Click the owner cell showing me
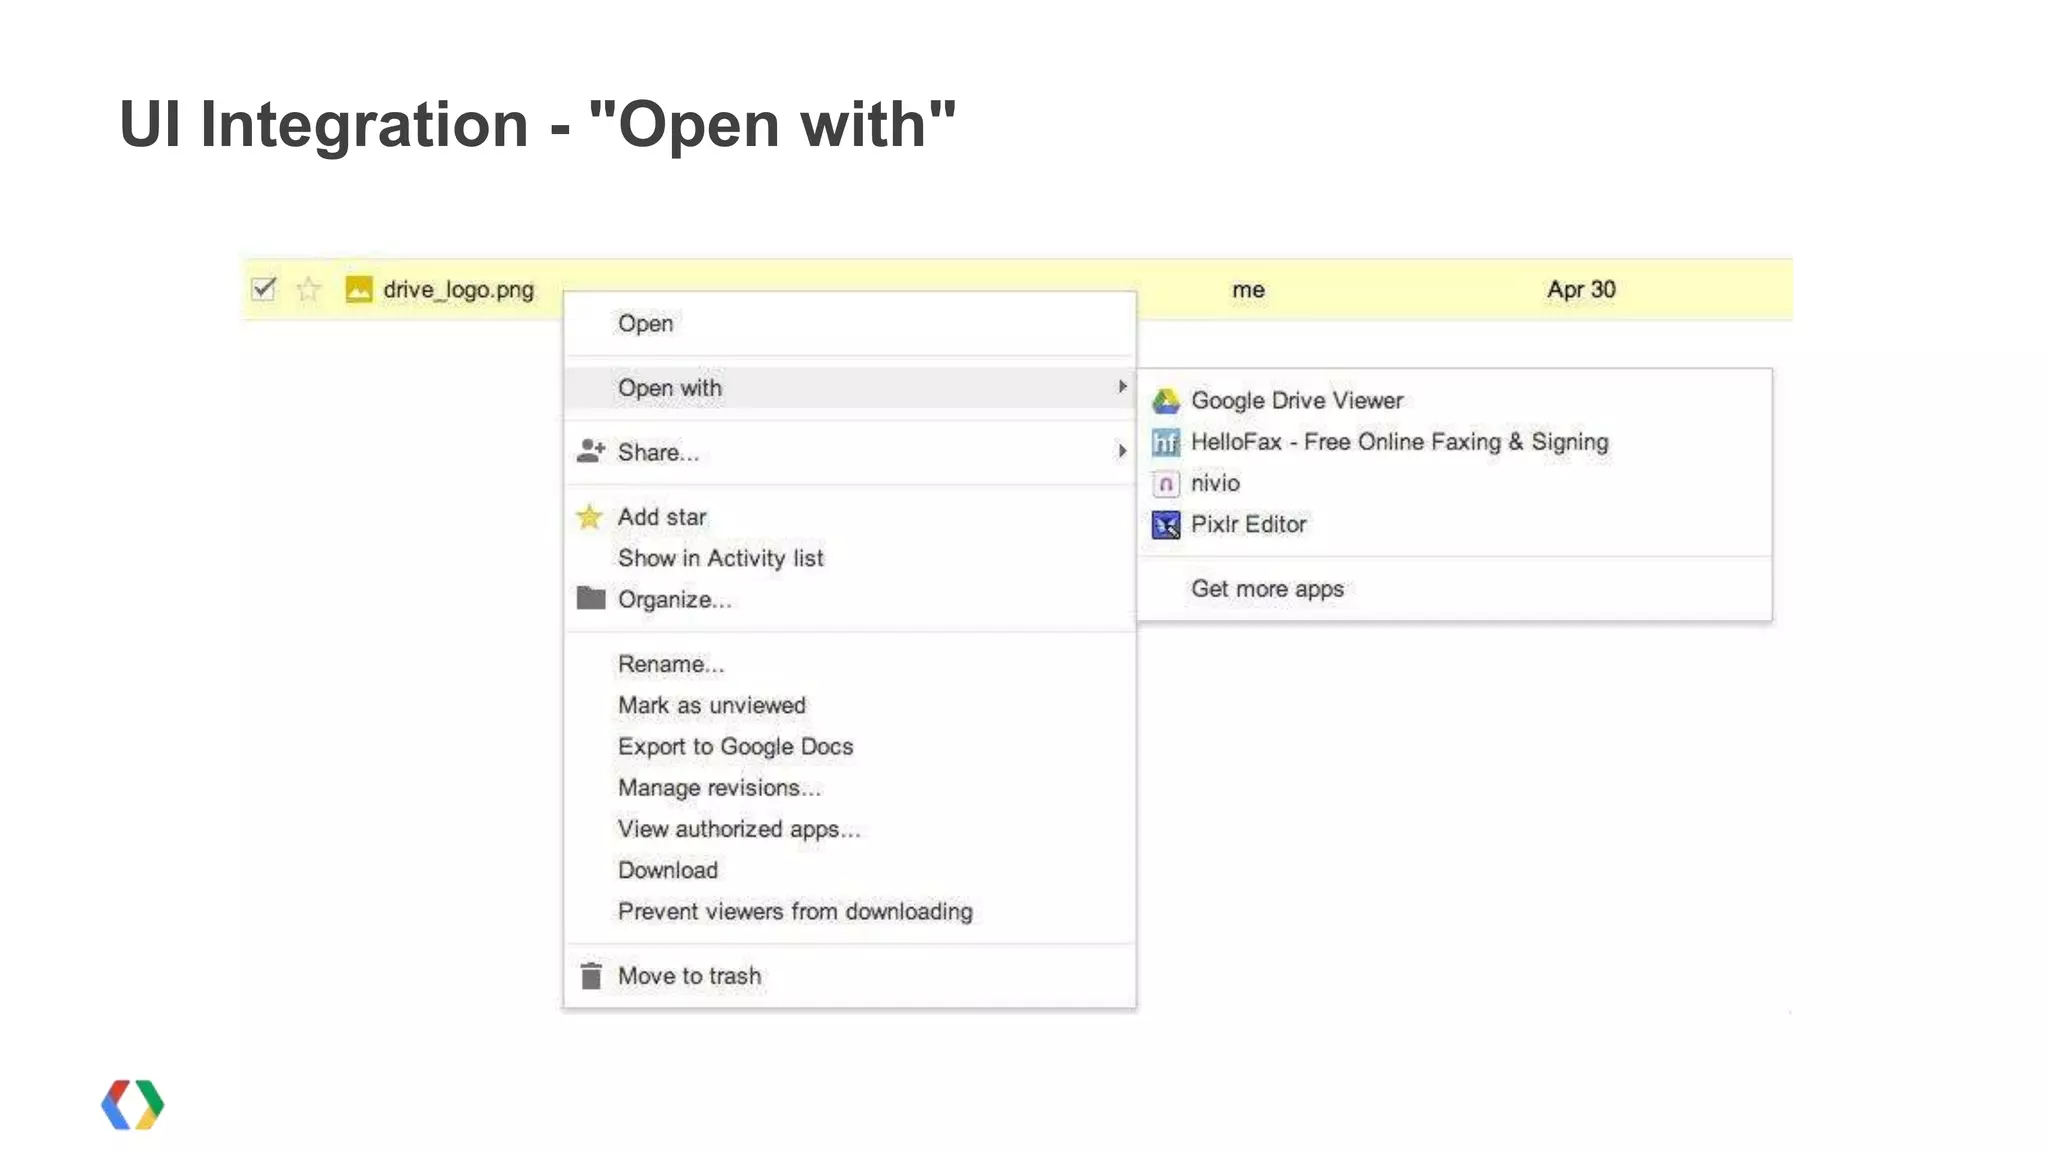The height and width of the screenshot is (1152, 2048). click(1248, 290)
